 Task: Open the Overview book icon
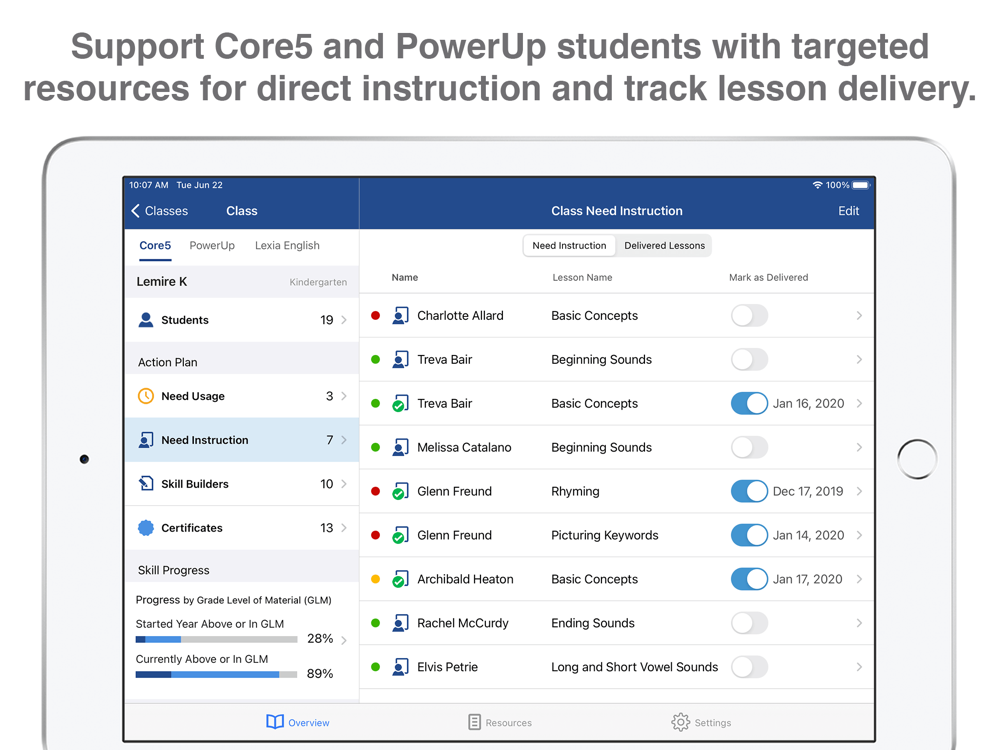(275, 722)
